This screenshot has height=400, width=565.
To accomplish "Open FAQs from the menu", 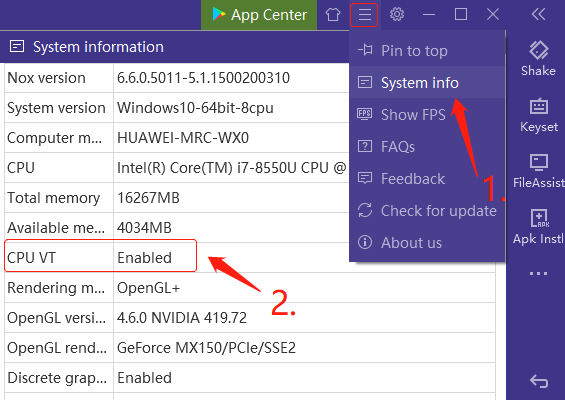I will (427, 147).
